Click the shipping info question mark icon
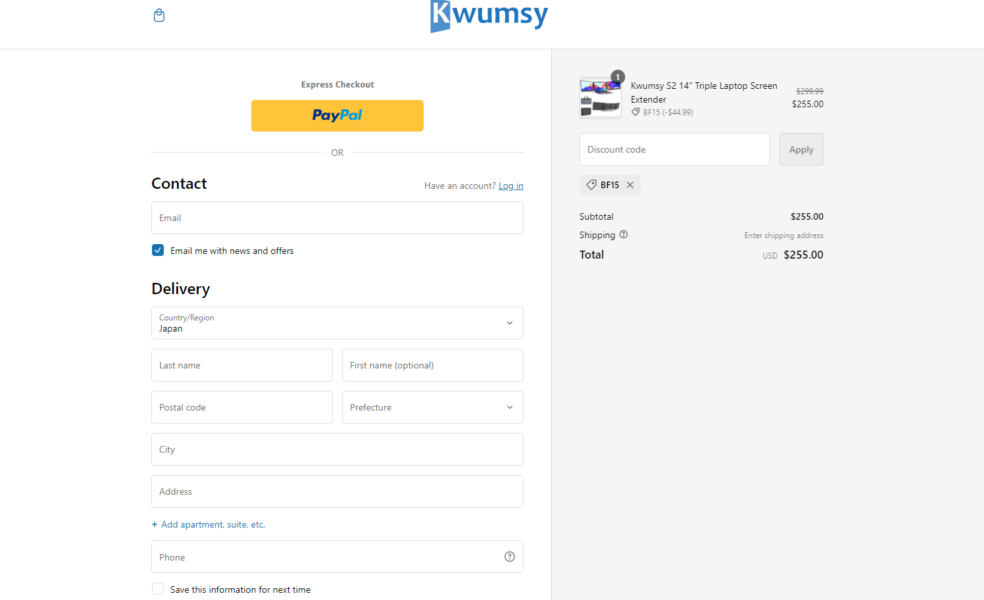 coord(623,235)
